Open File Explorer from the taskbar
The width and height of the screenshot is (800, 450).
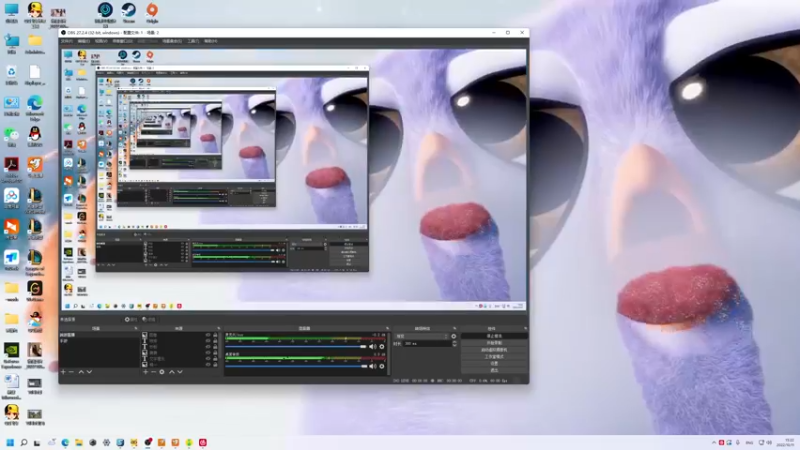(79, 442)
